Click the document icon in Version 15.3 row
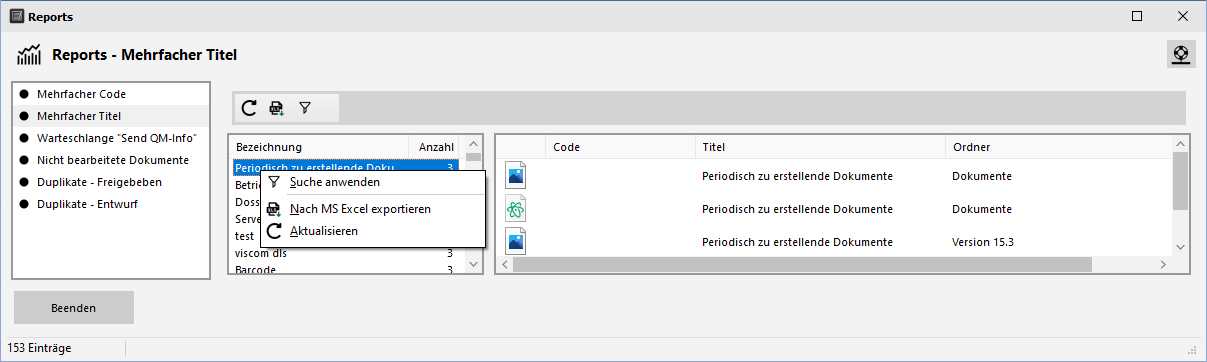The height and width of the screenshot is (362, 1207). point(516,242)
